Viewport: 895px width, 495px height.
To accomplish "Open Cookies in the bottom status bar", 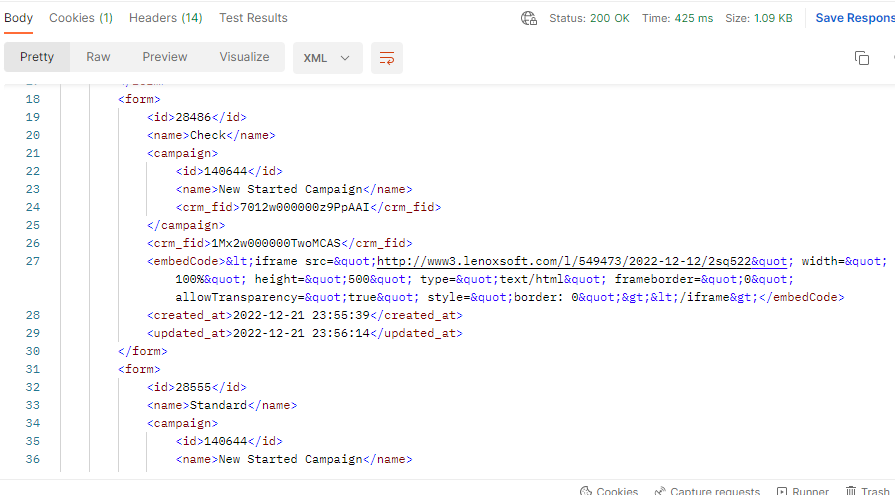I will pyautogui.click(x=609, y=491).
